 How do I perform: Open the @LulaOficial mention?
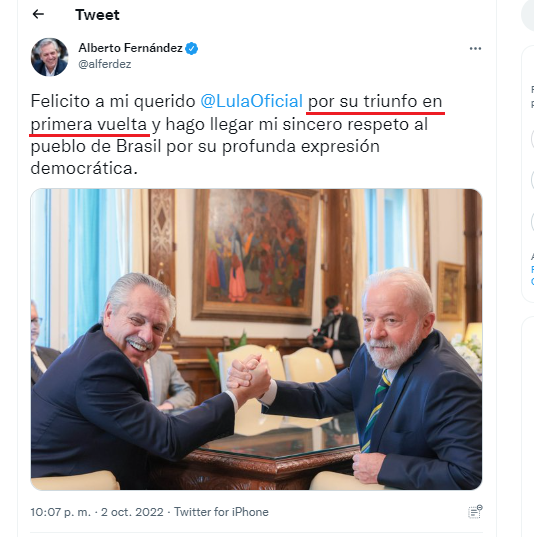[251, 101]
